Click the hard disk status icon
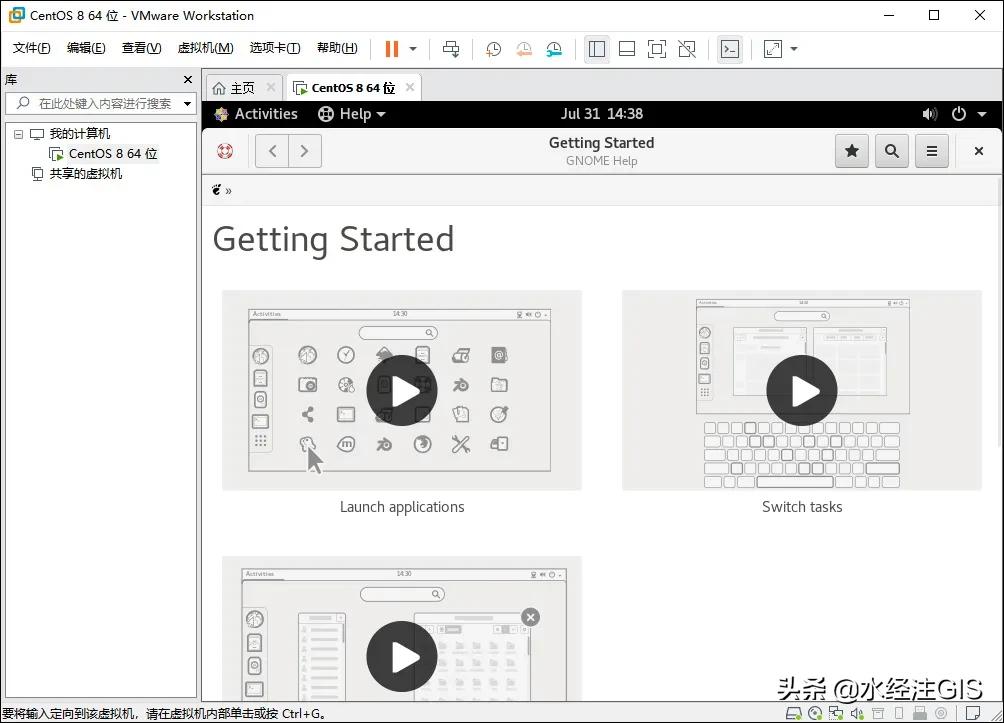 tap(793, 712)
